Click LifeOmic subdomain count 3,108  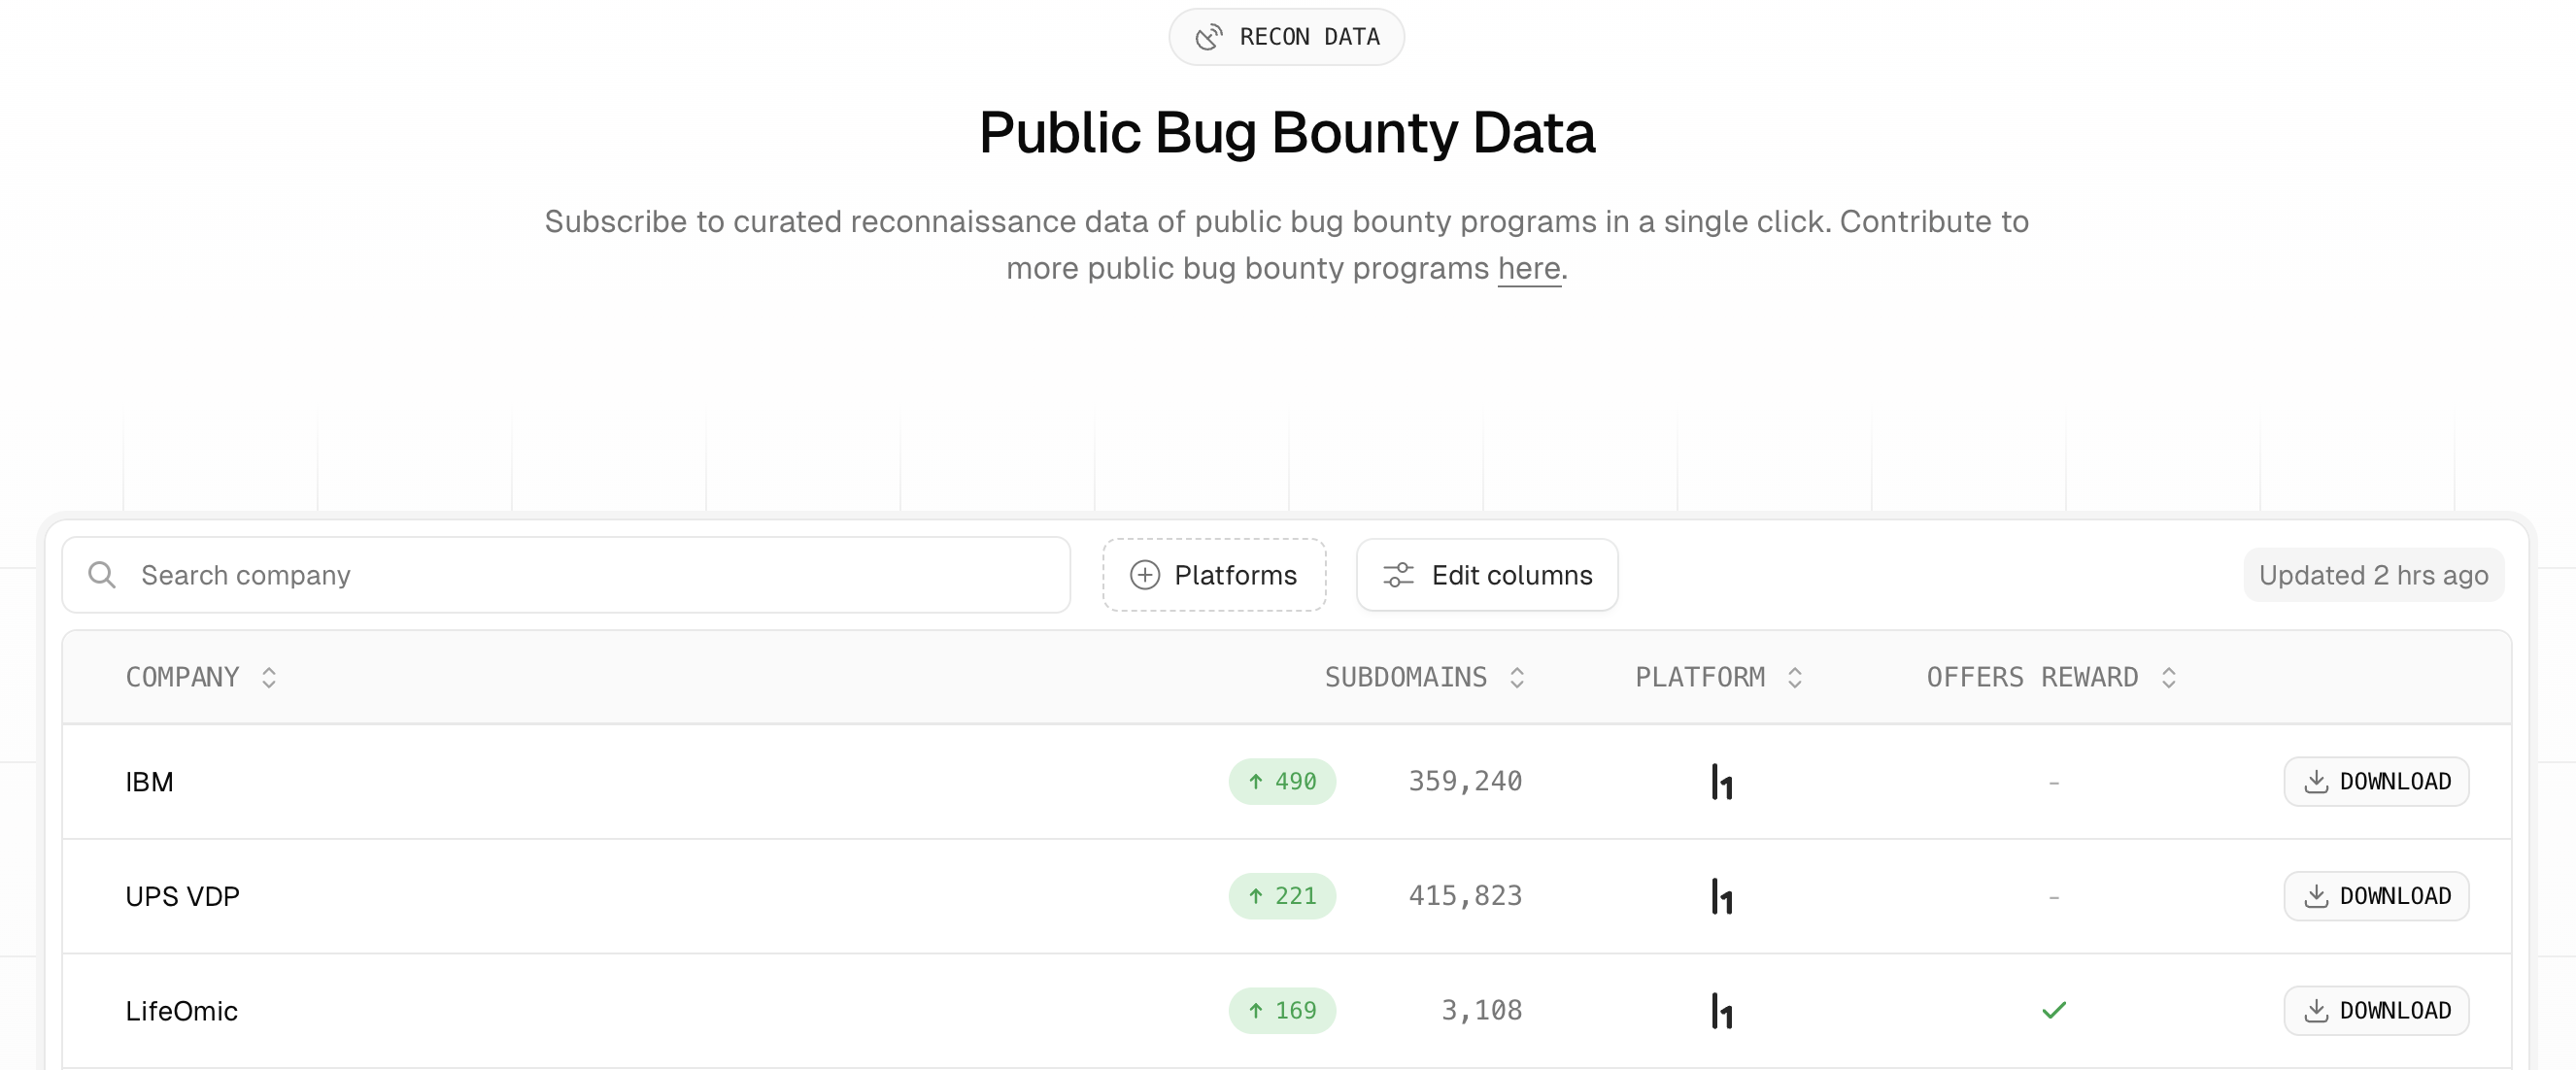click(x=1481, y=1010)
